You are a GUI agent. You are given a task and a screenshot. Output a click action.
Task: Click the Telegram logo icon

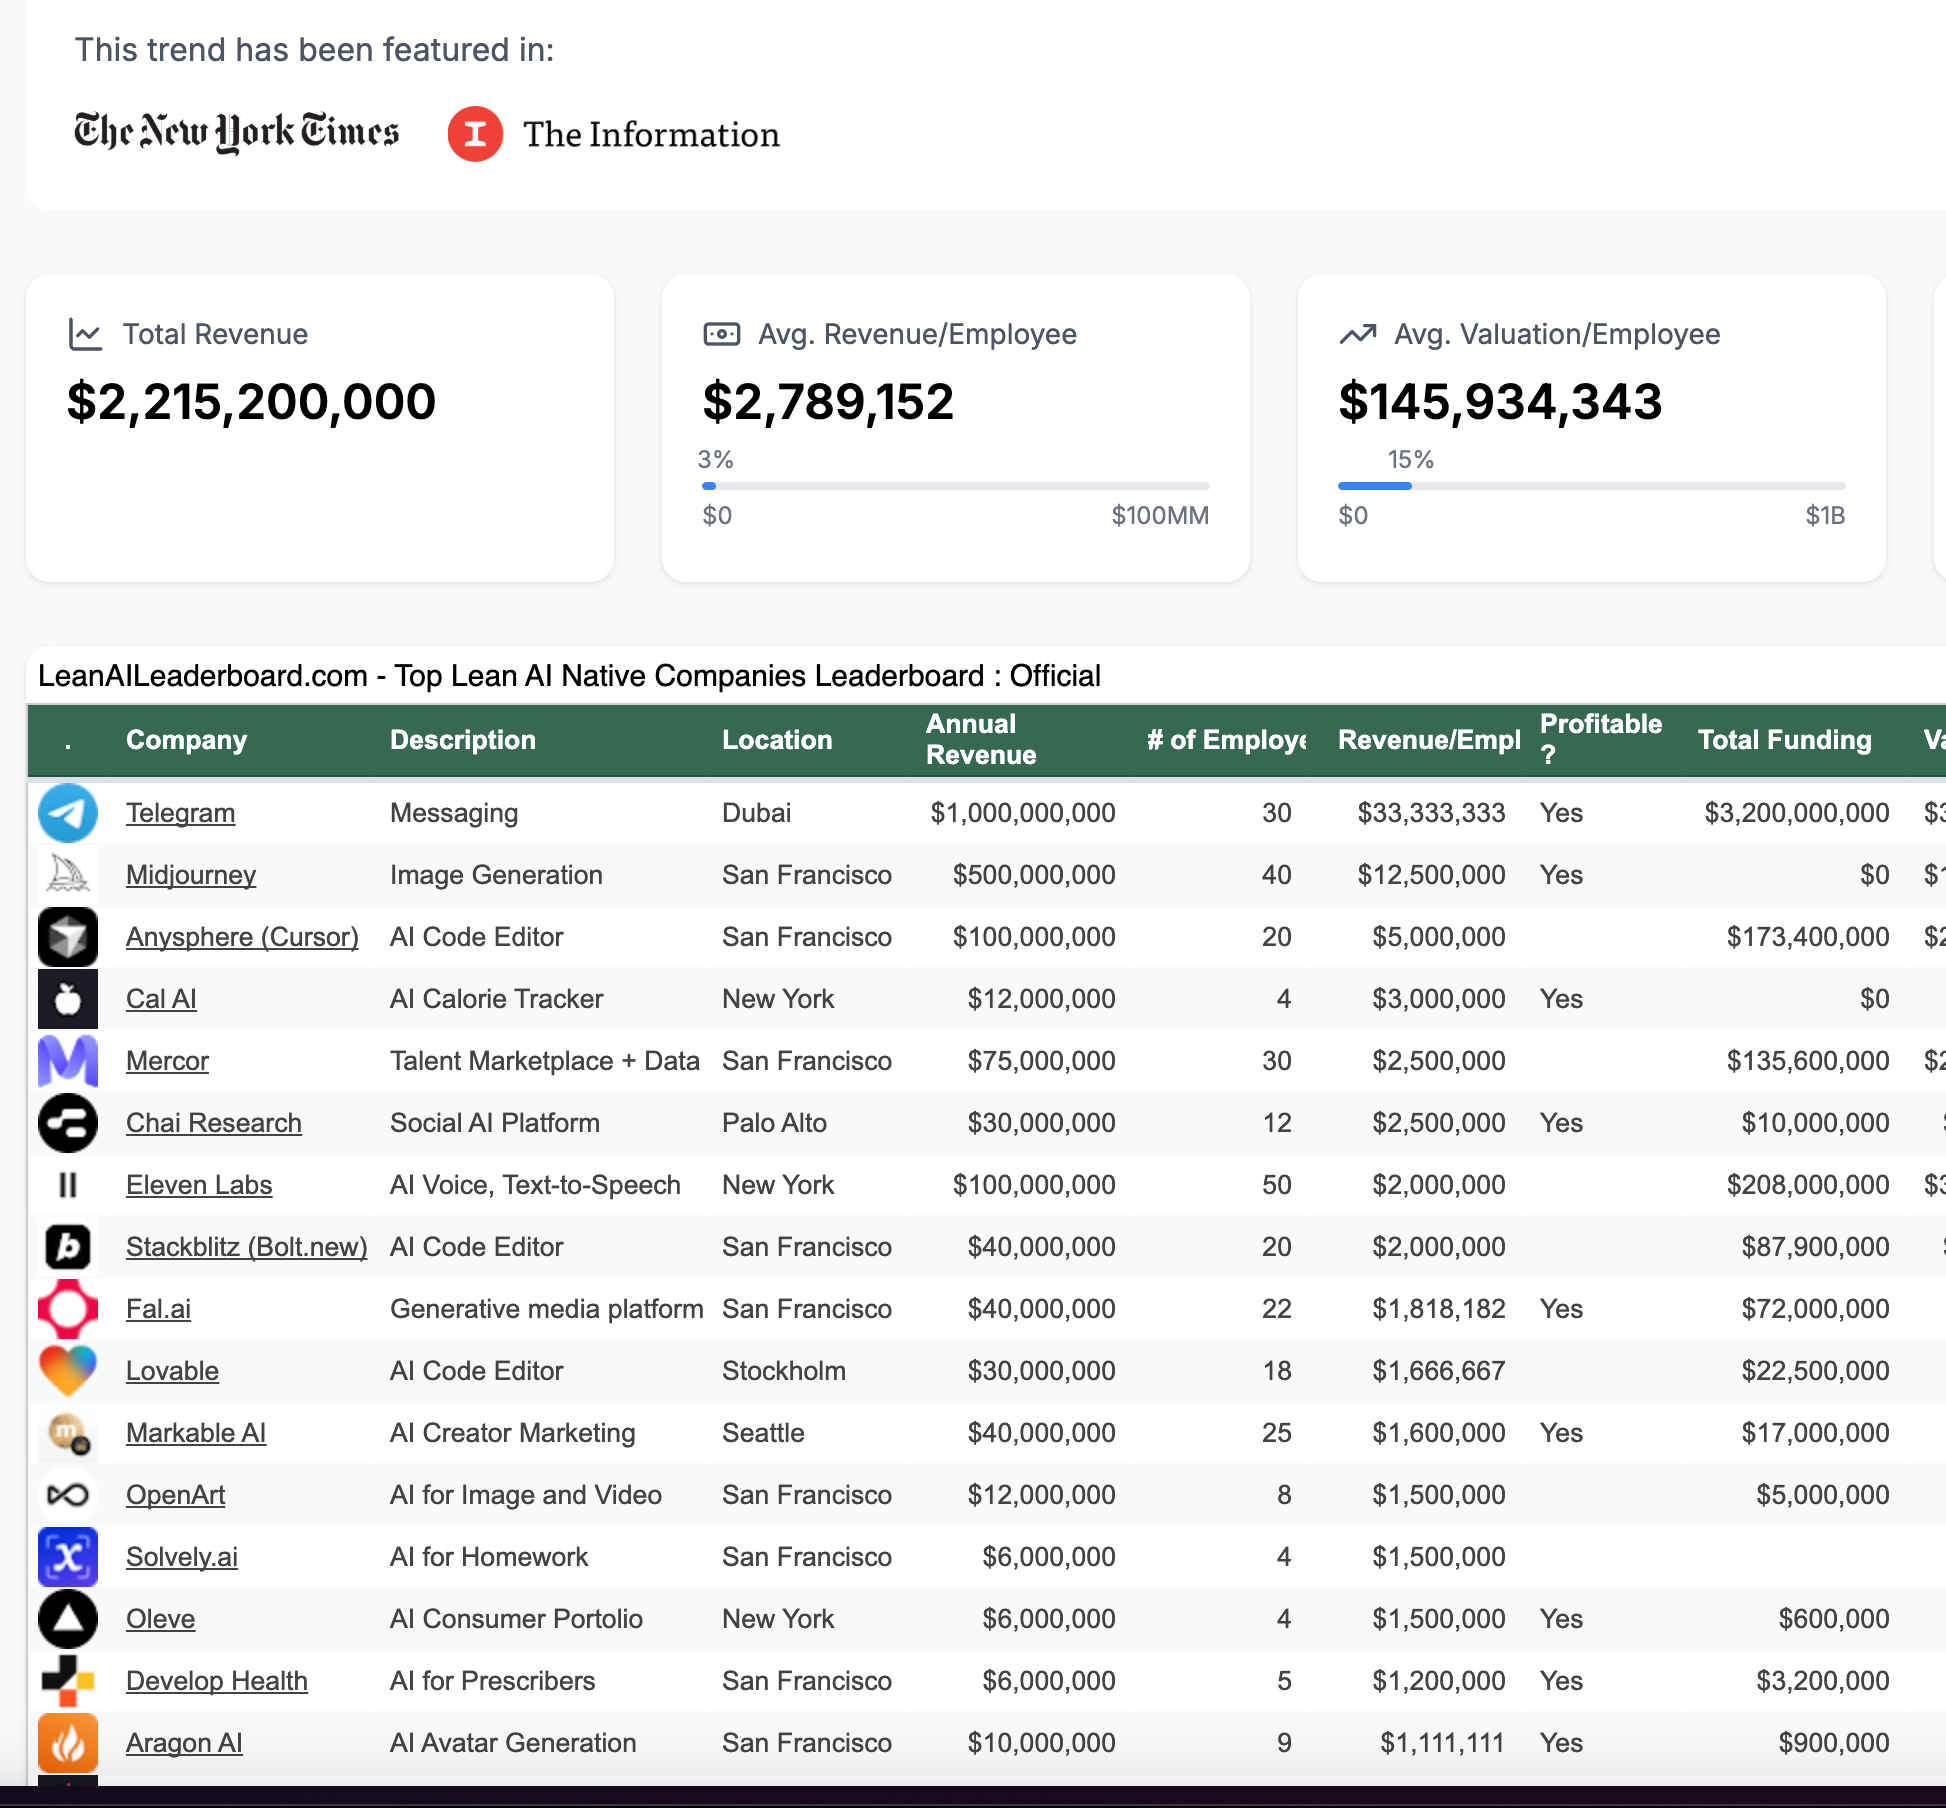[68, 813]
